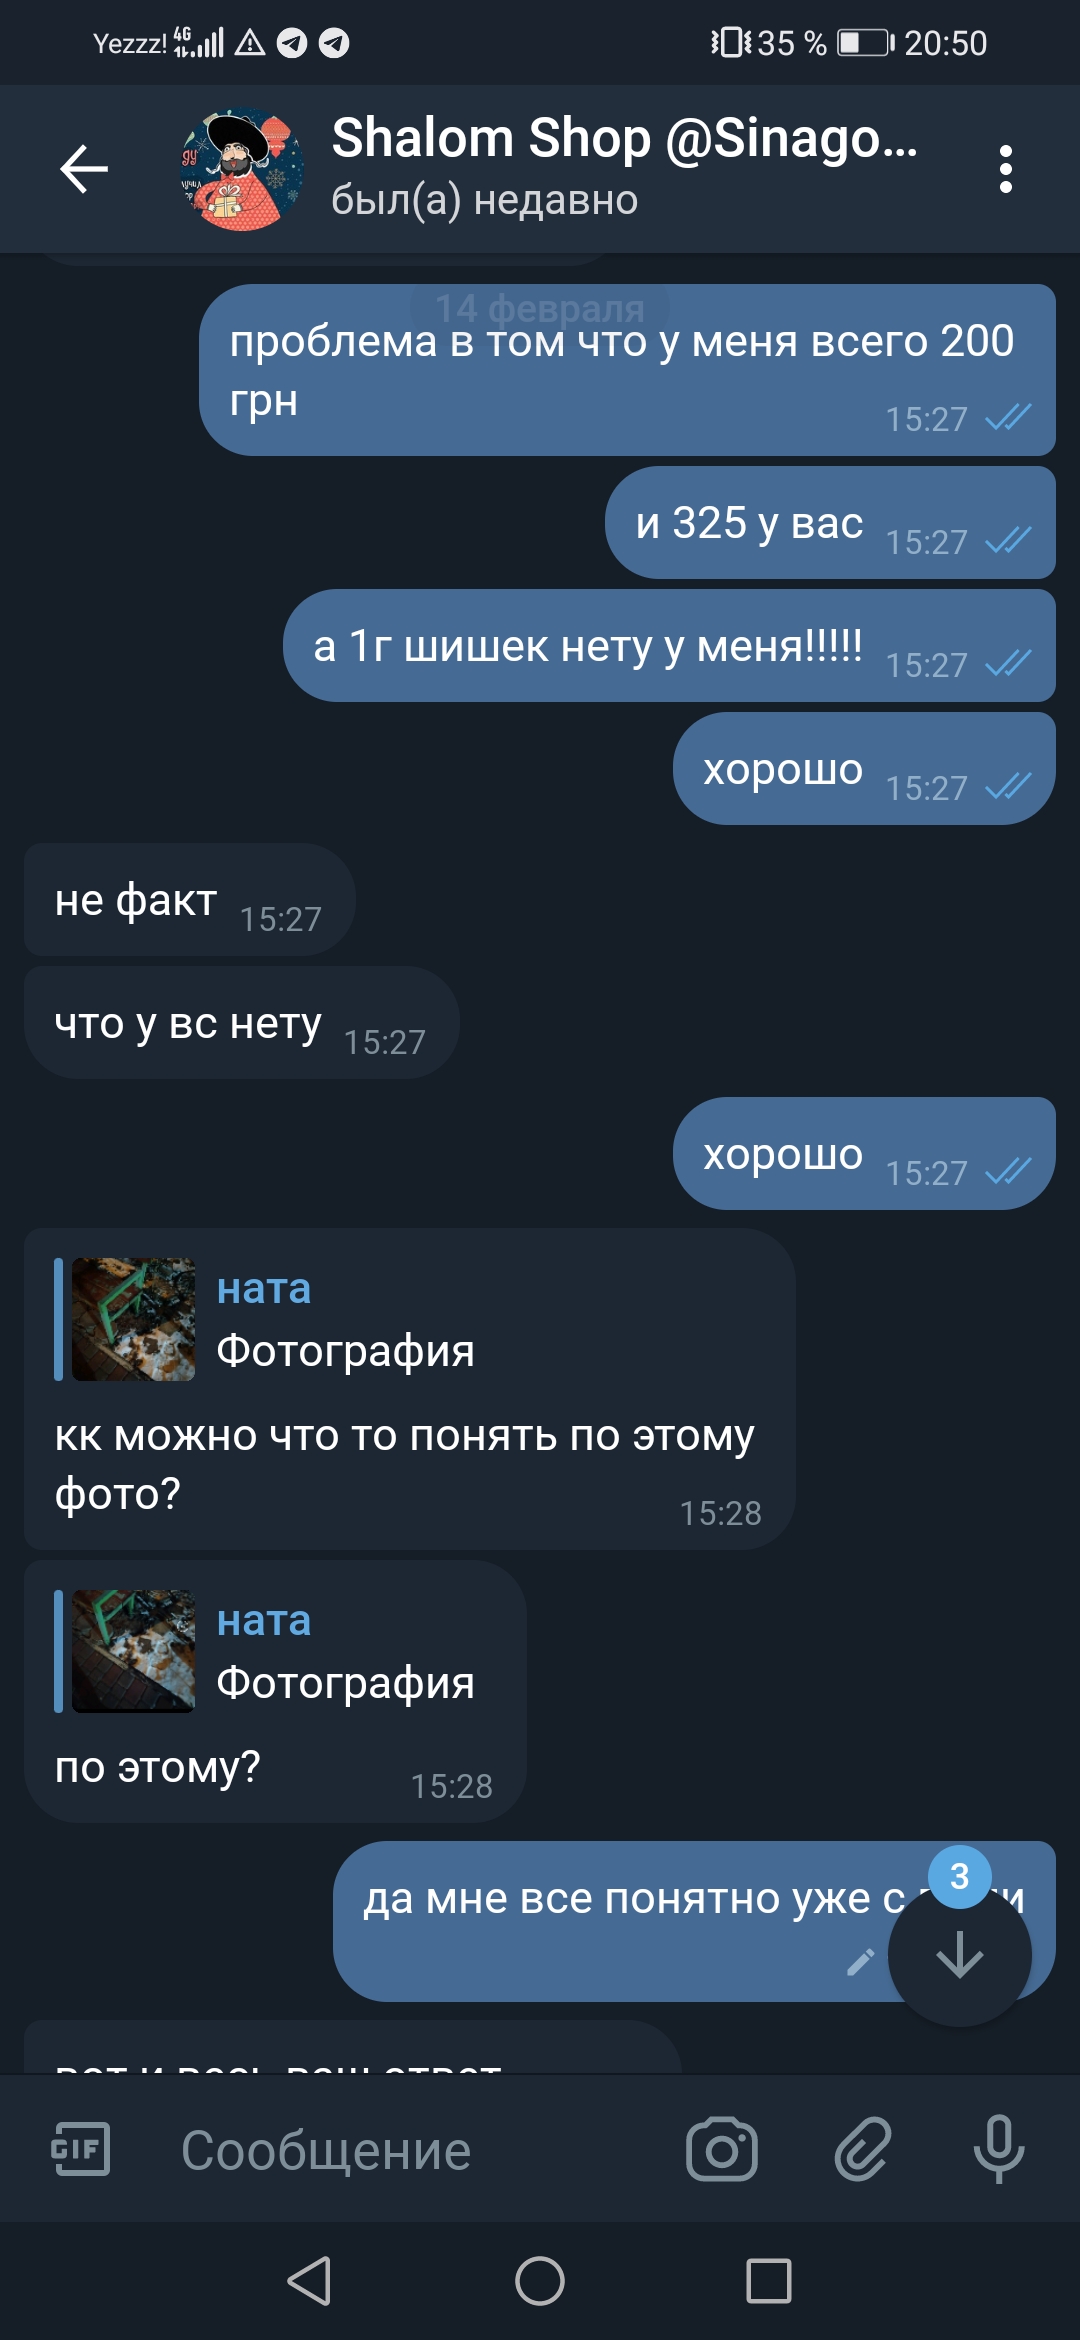Image resolution: width=1080 pixels, height=2340 pixels.
Task: Open the three-dot chat options menu
Action: [1005, 169]
